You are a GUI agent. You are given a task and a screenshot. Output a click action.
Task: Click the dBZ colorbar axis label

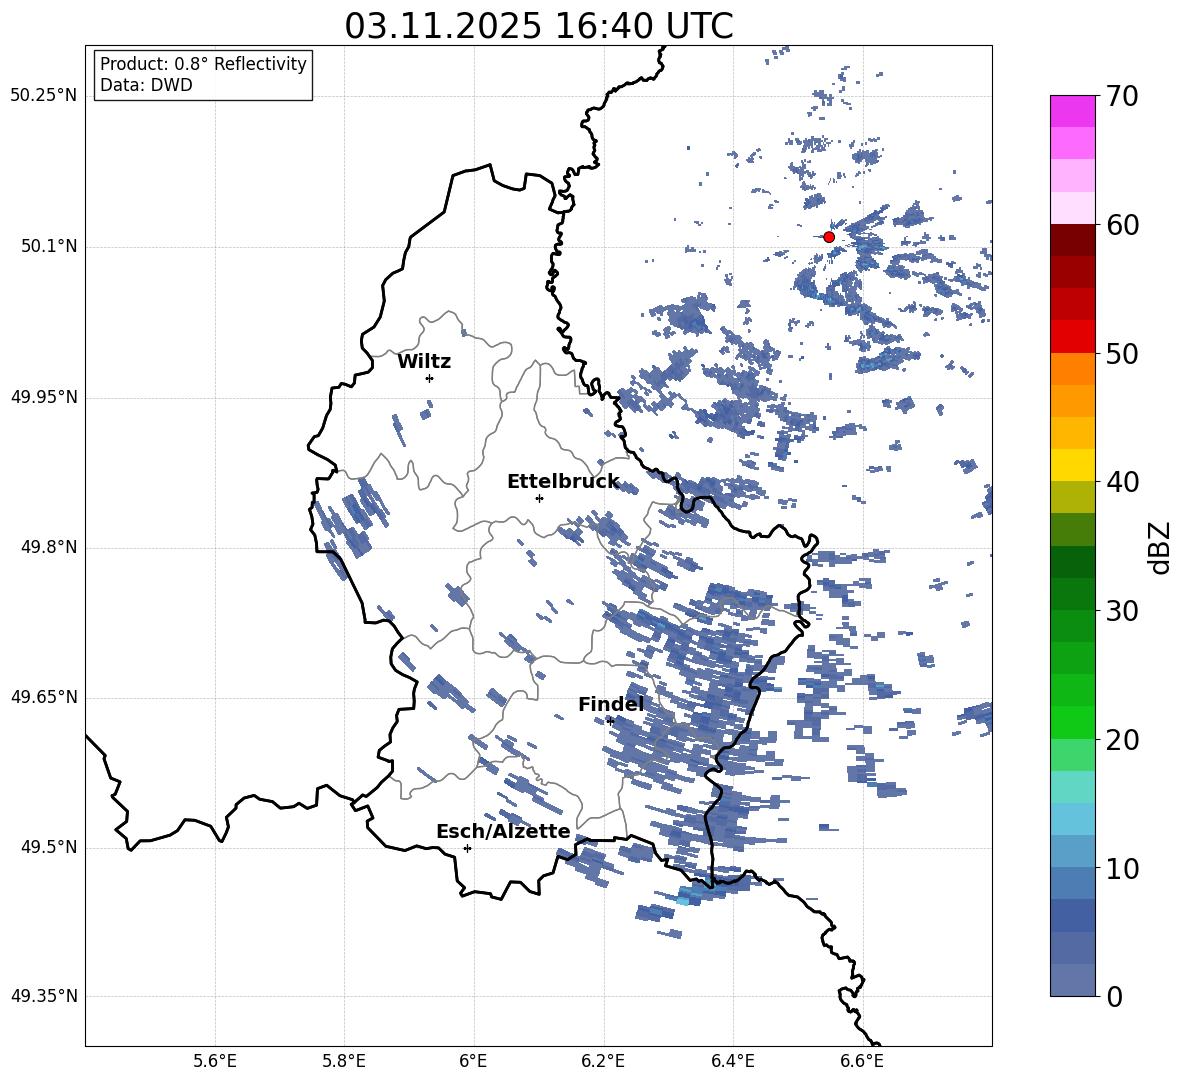pos(1158,547)
